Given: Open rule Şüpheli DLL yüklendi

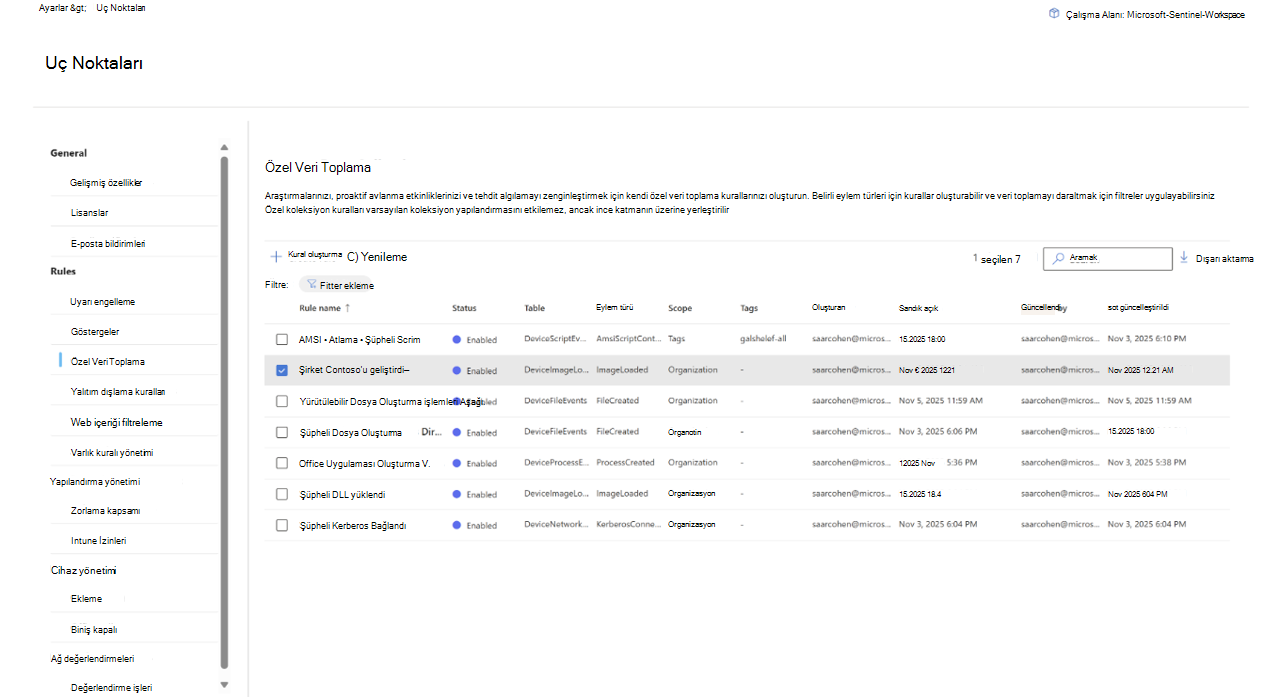Looking at the screenshot, I should pyautogui.click(x=342, y=494).
